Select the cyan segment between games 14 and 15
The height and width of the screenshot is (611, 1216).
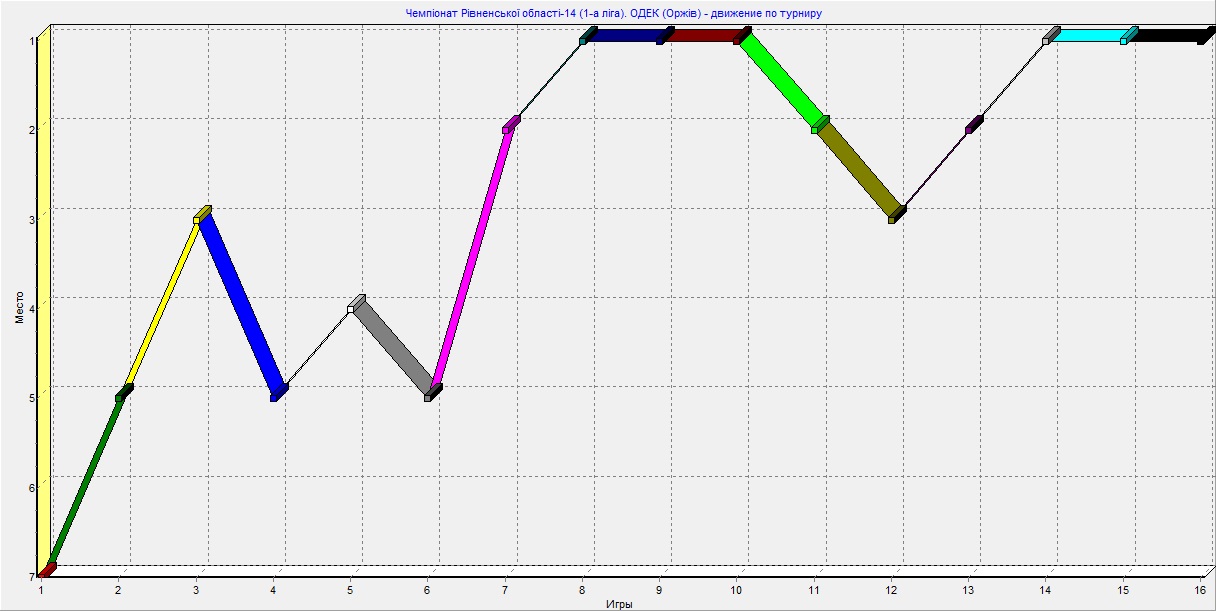tap(1088, 36)
